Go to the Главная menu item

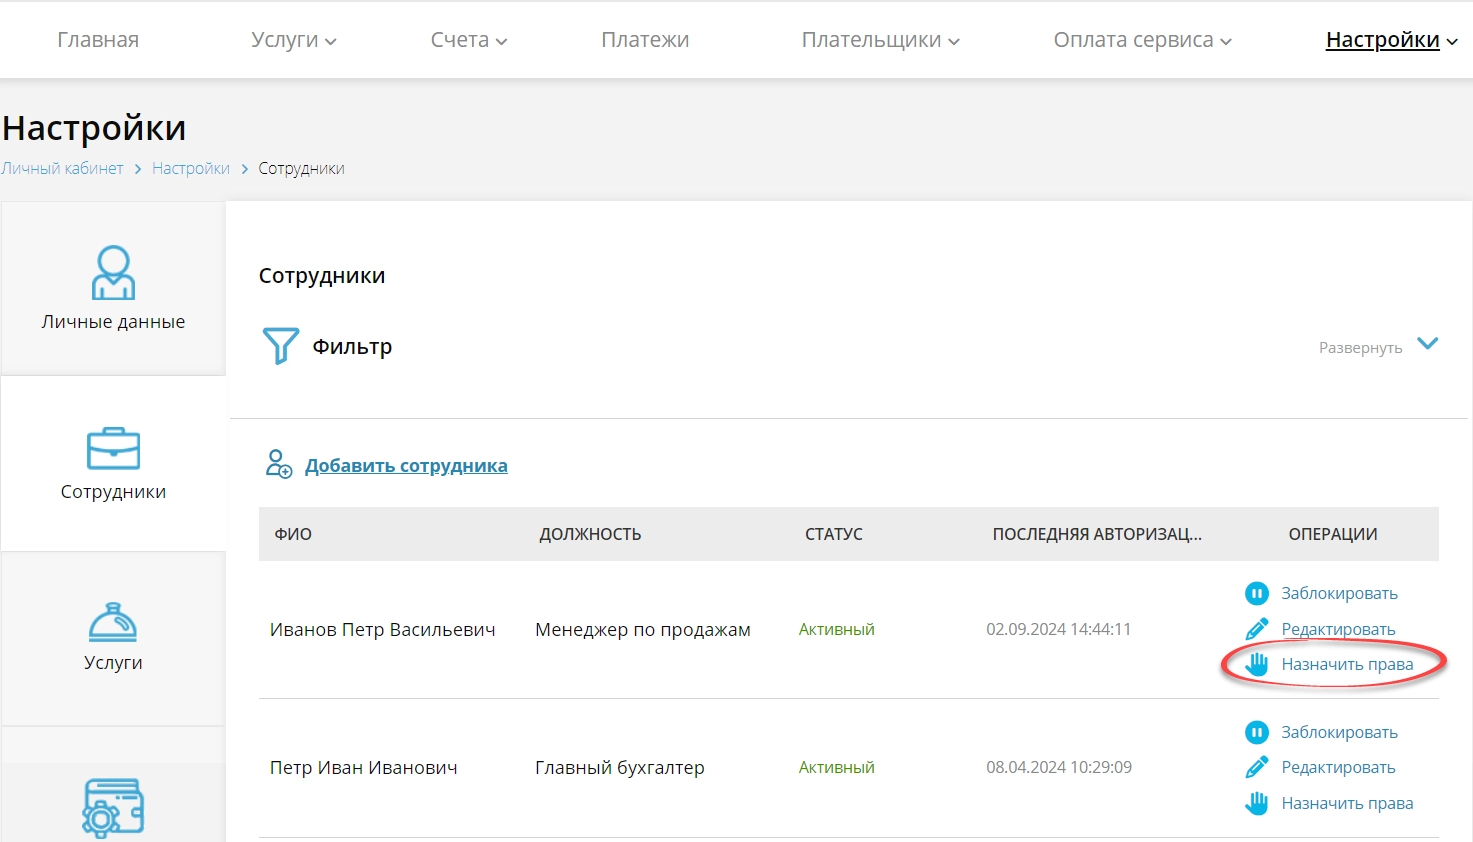tap(98, 40)
